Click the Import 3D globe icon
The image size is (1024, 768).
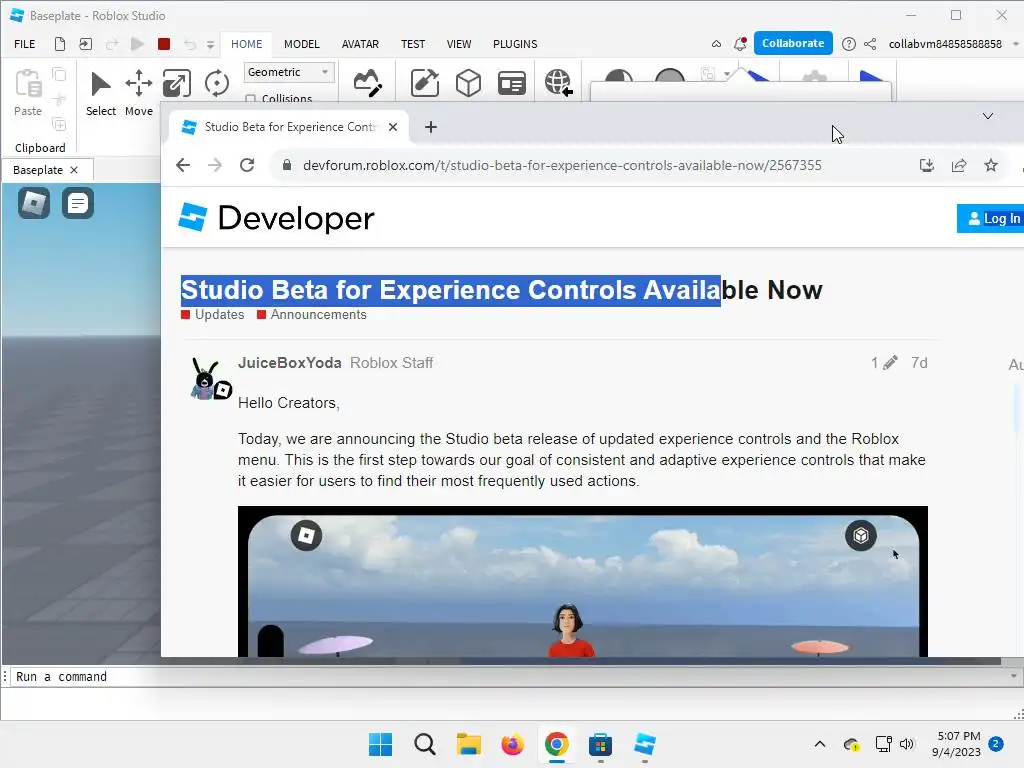coord(558,84)
